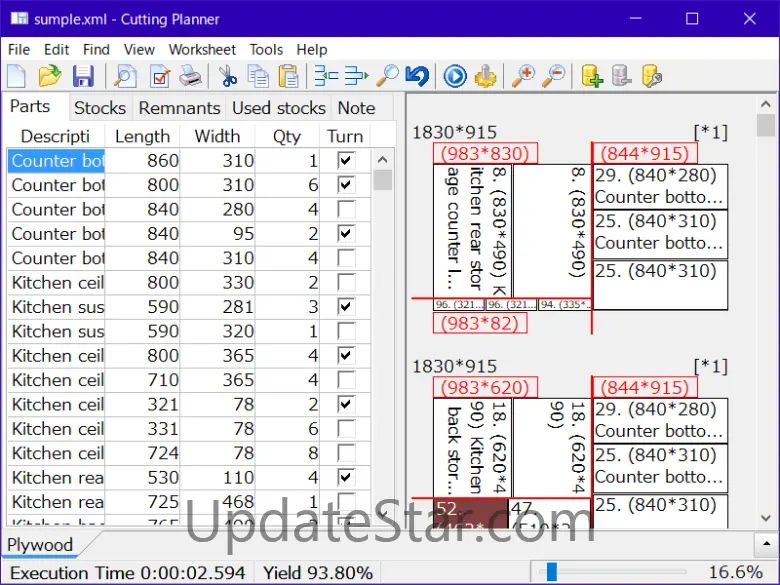The height and width of the screenshot is (585, 780).
Task: Open a file with the folder icon
Action: (50, 76)
